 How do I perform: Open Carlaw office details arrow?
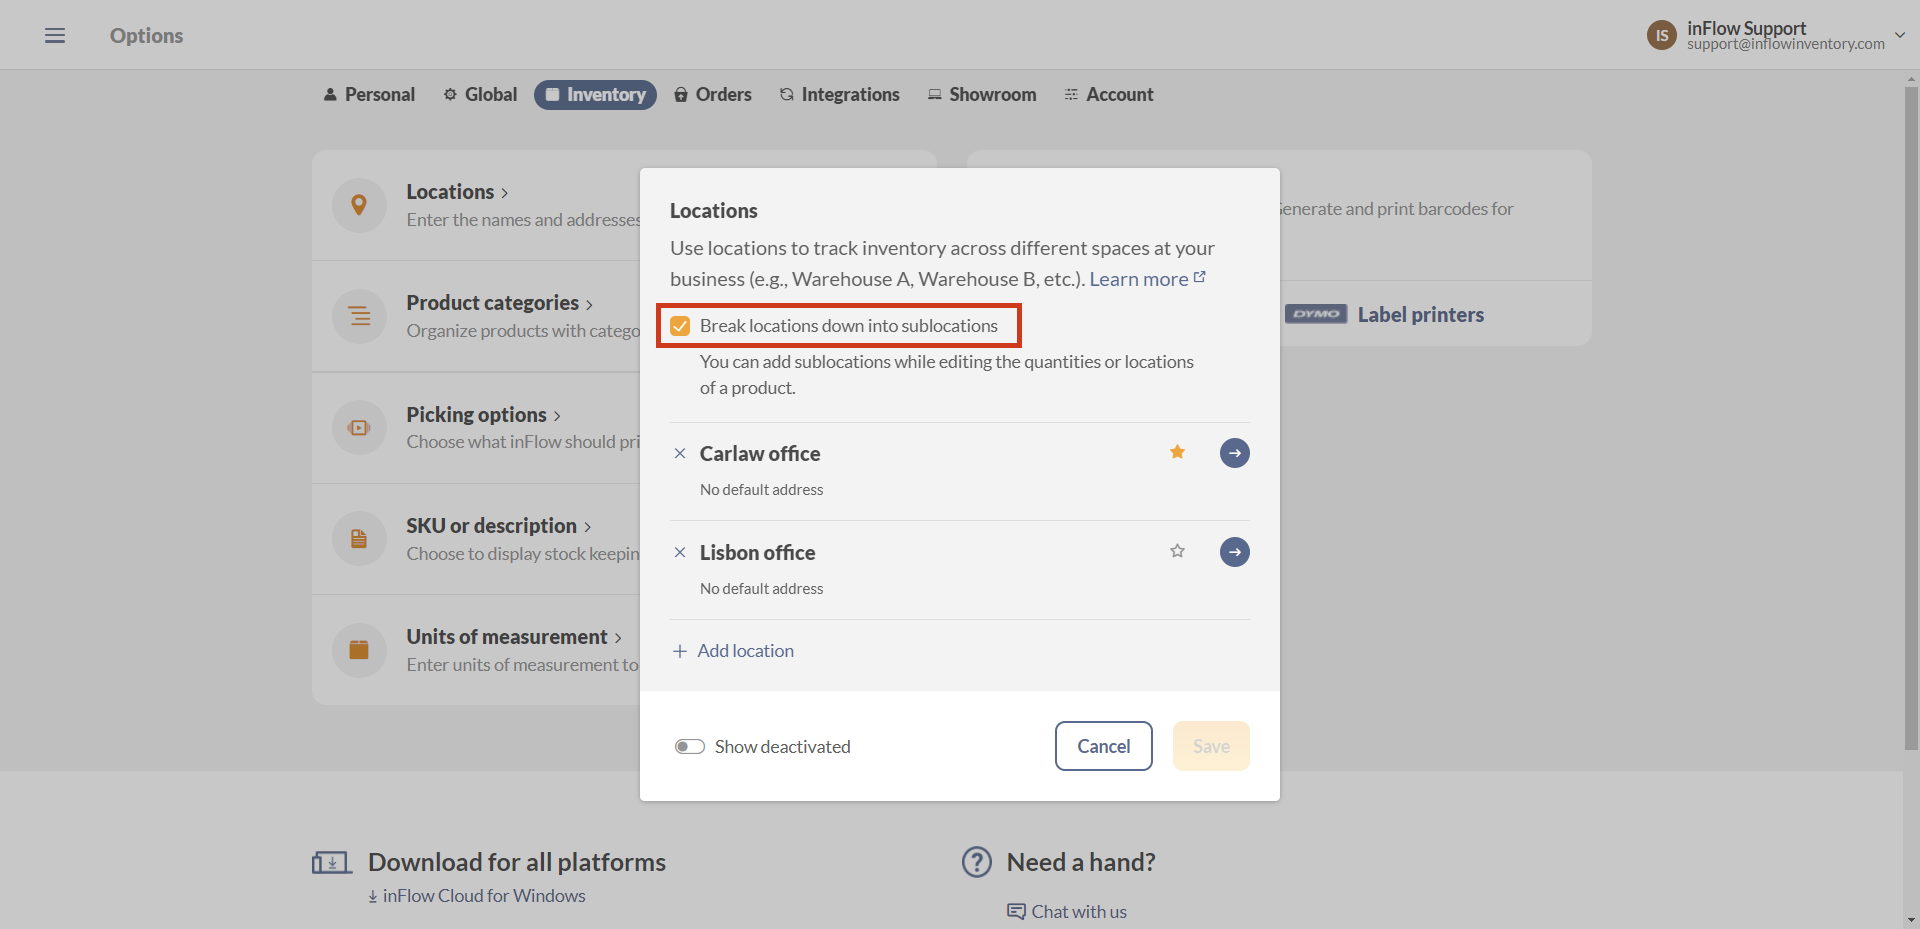coord(1234,453)
